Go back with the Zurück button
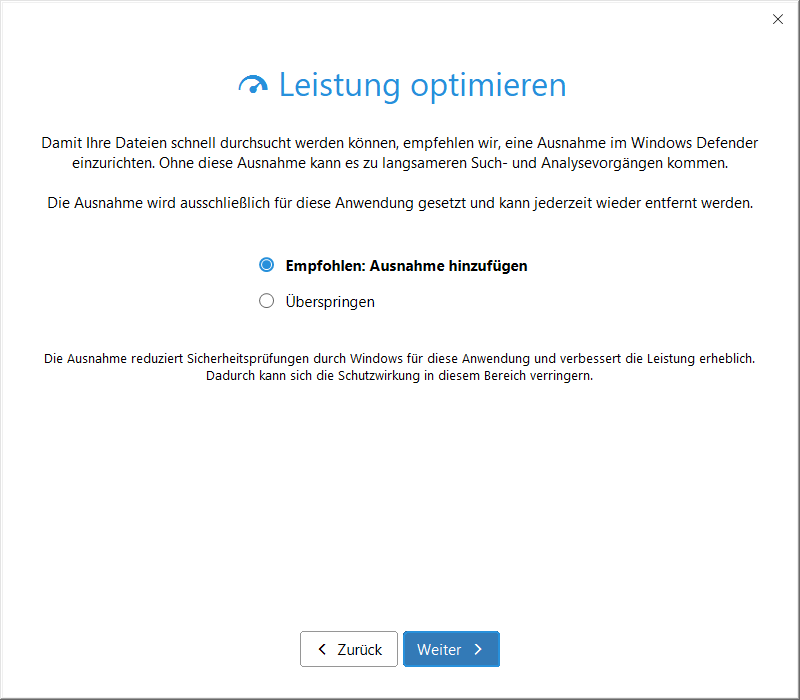Viewport: 800px width, 700px height. click(349, 649)
